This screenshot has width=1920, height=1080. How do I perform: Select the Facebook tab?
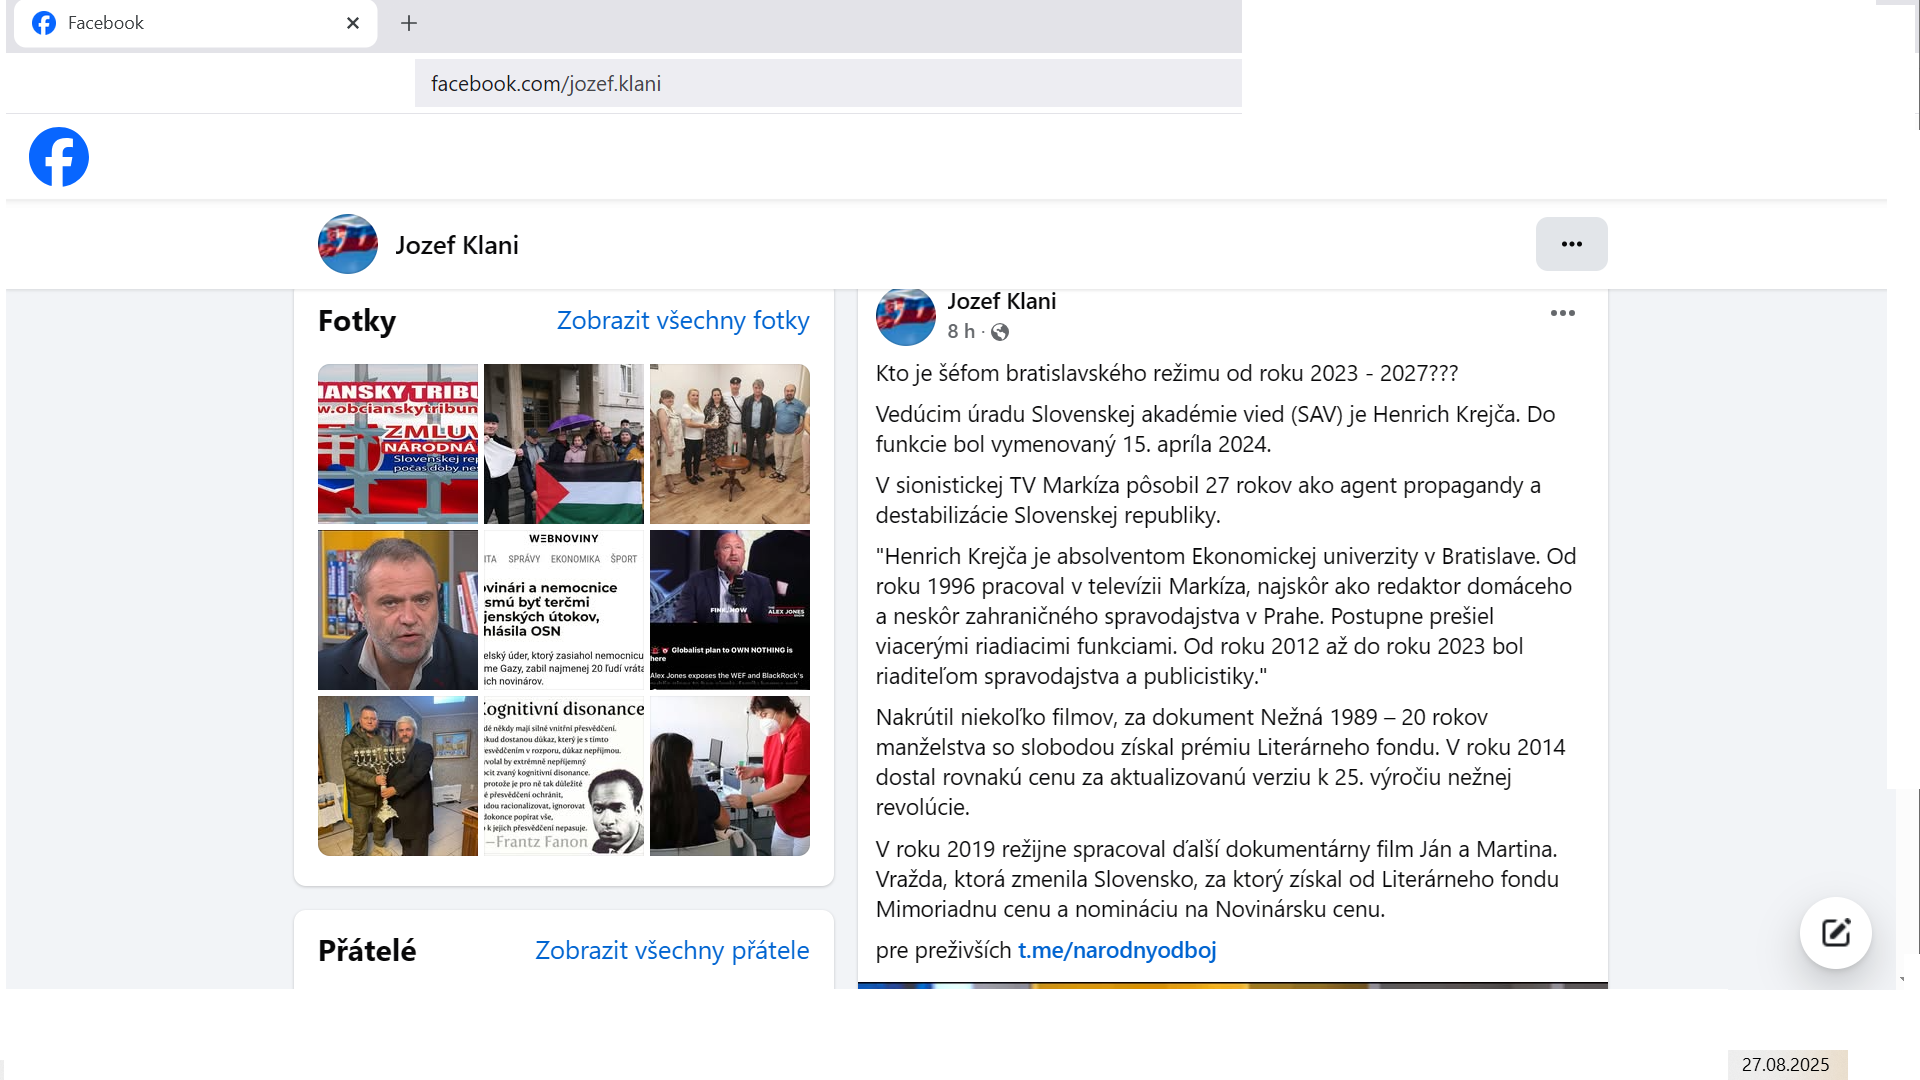195,23
